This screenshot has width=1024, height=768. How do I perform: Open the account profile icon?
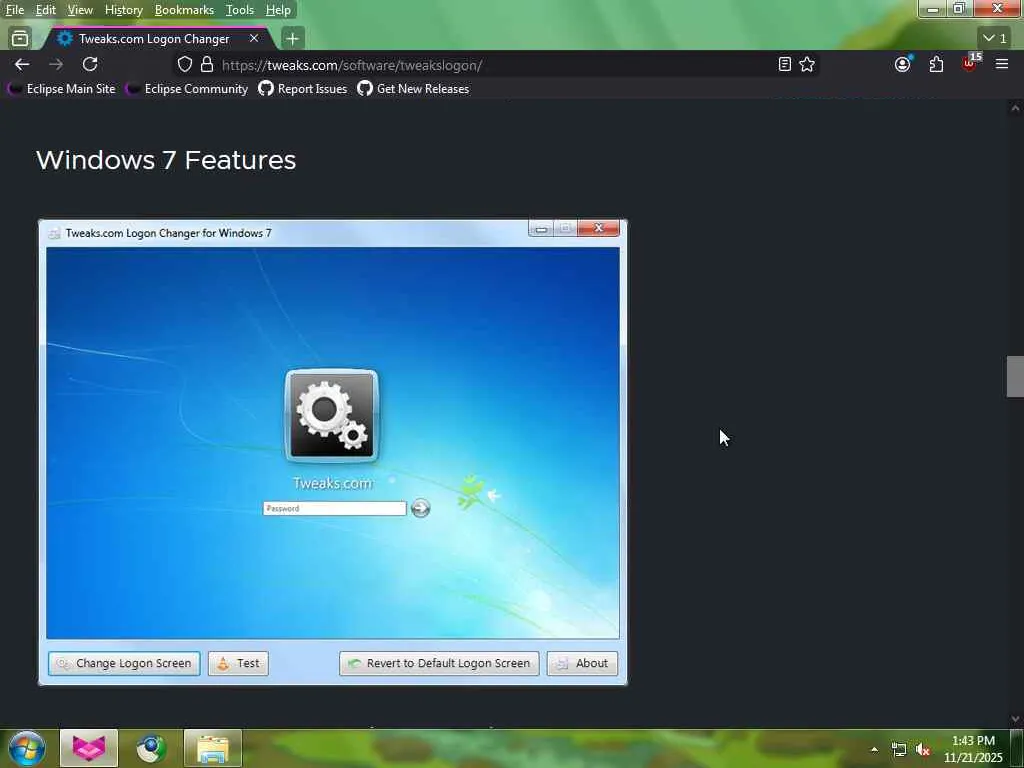903,64
